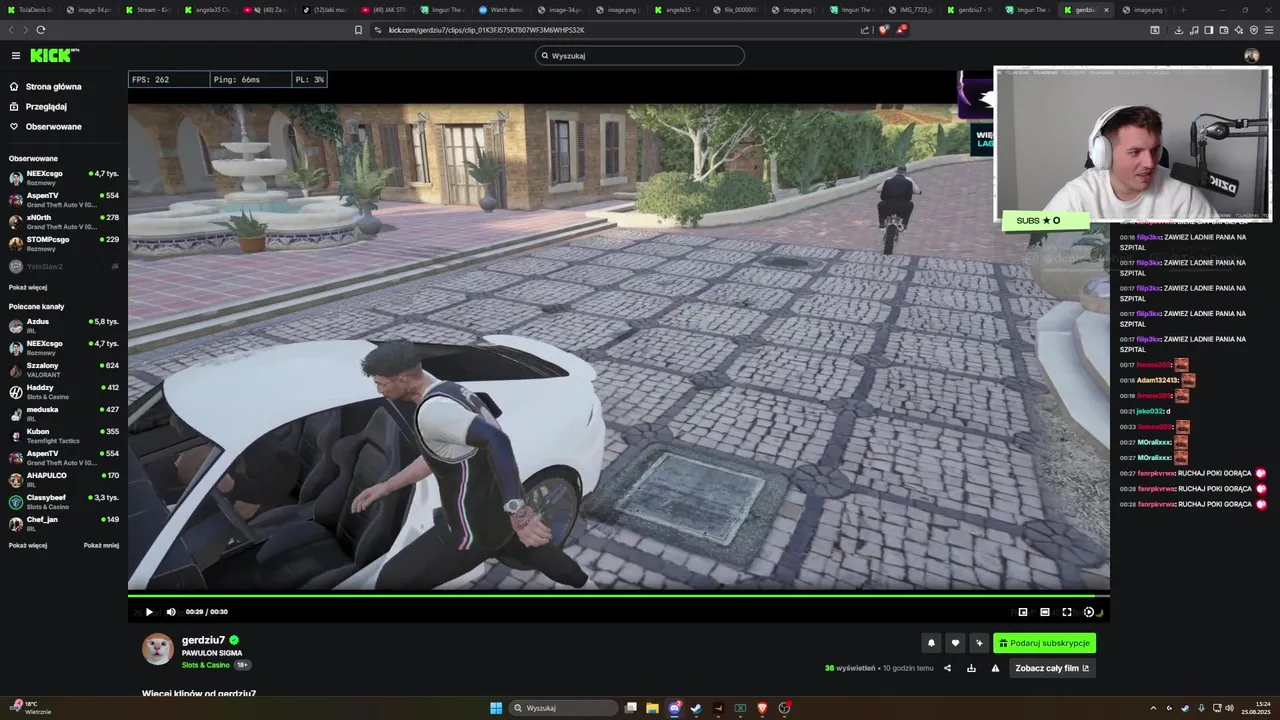Click Podaruj subskrypcje button

(1044, 643)
